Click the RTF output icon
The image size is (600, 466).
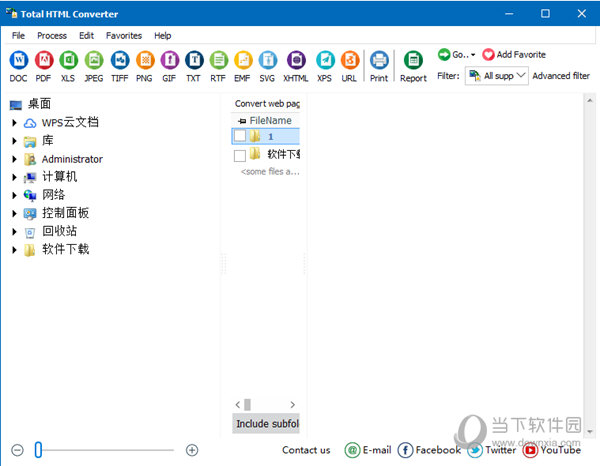(219, 60)
